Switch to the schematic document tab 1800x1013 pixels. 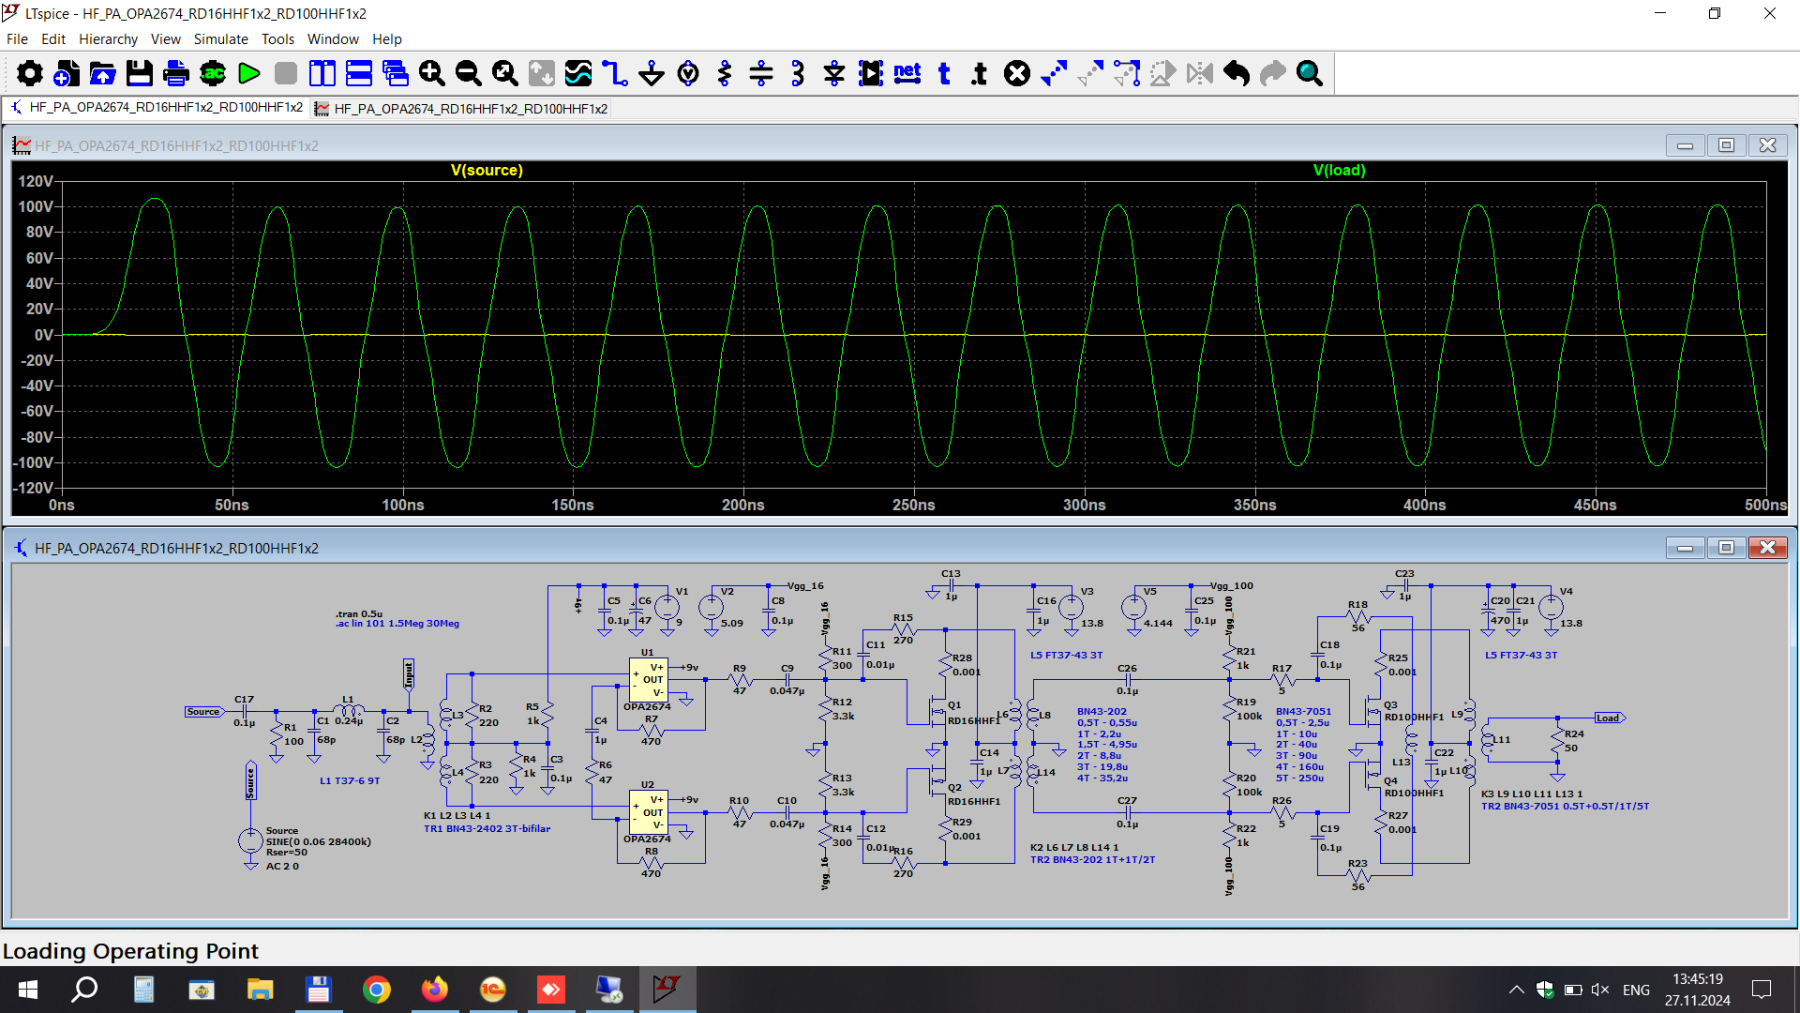[x=157, y=108]
